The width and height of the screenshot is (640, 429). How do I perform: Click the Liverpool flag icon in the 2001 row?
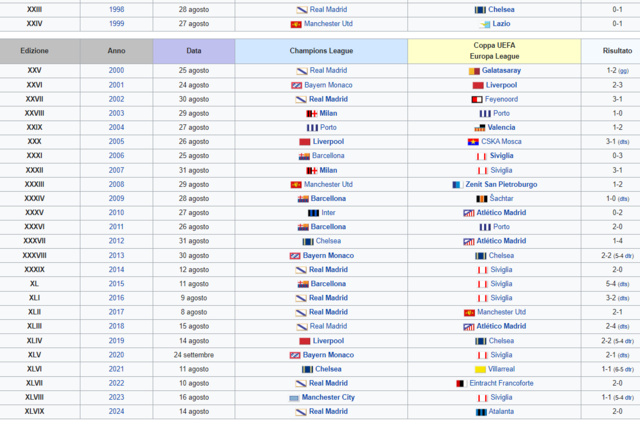[478, 85]
